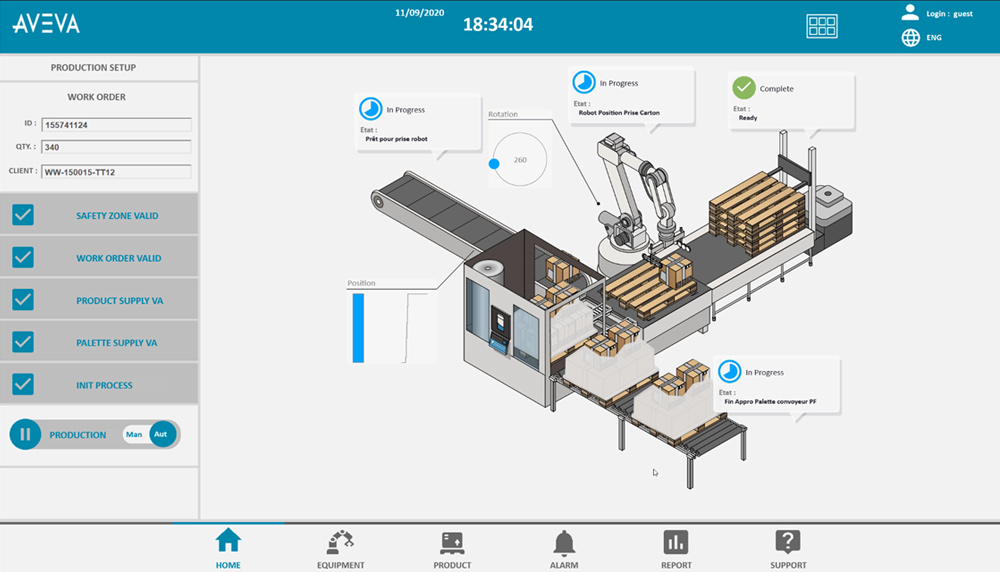
Task: Toggle the Init Process checkbox
Action: coord(23,385)
